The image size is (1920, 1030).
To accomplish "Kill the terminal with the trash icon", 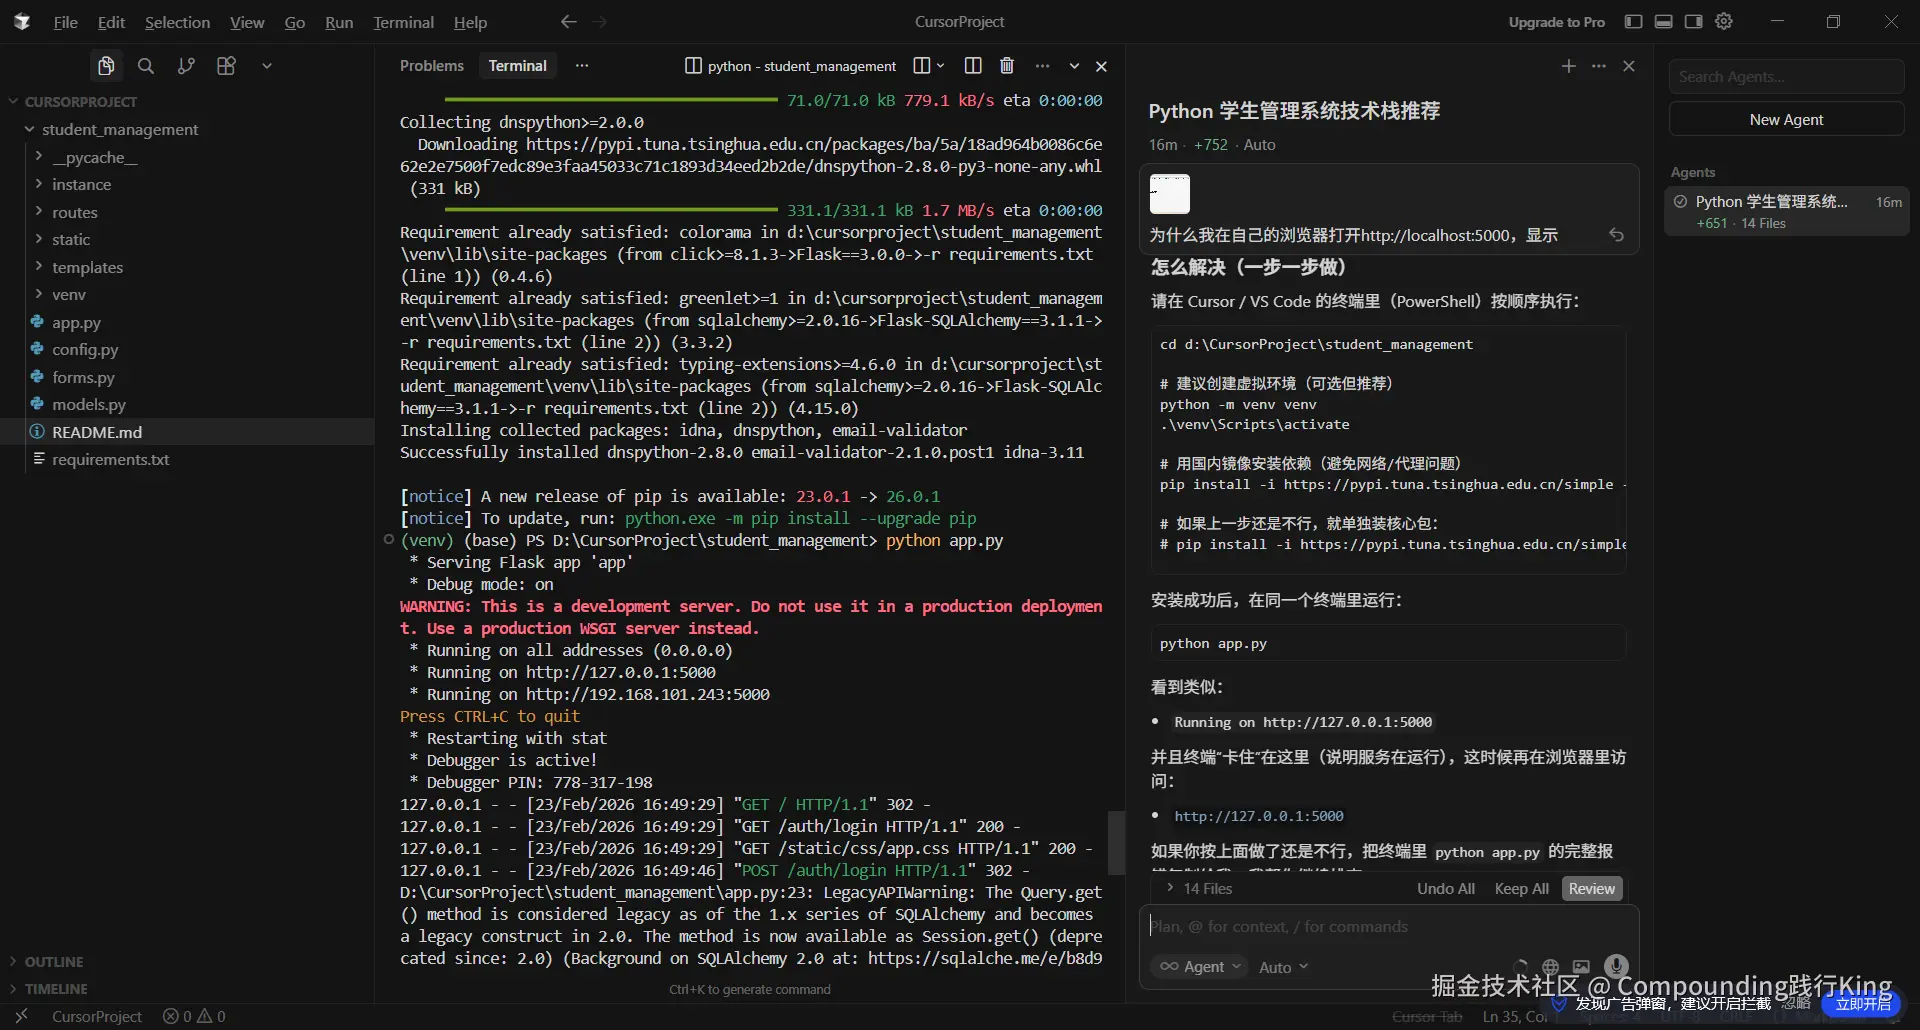I will 1007,66.
